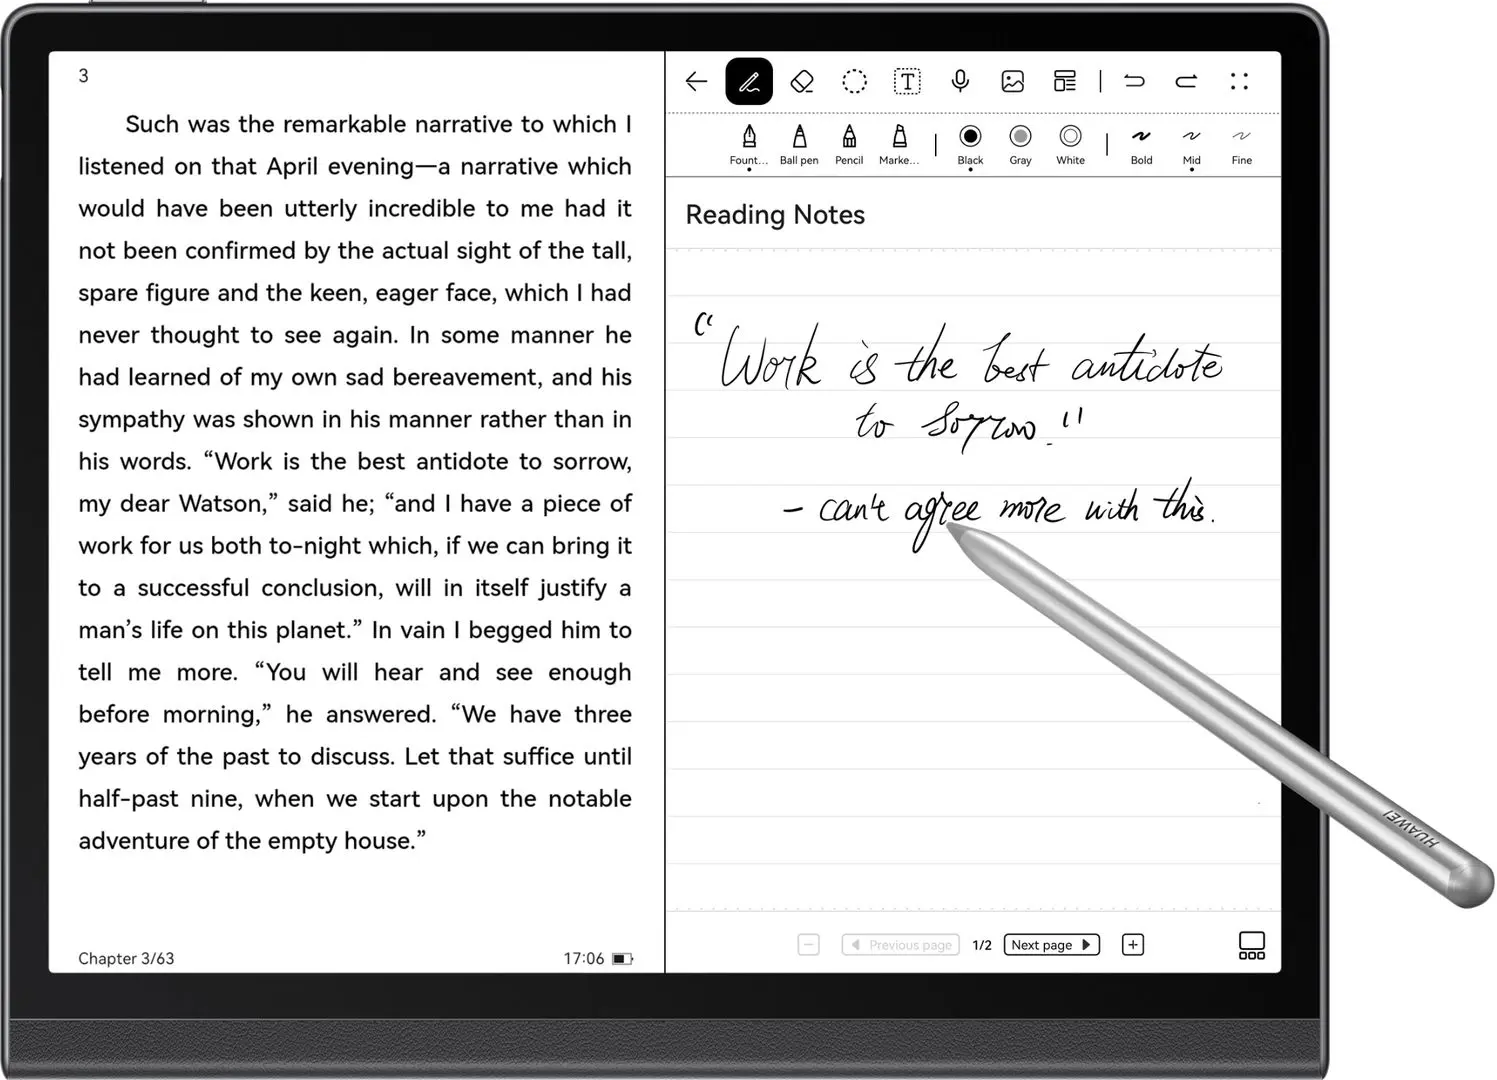The width and height of the screenshot is (1497, 1080).
Task: Open the Reading Notes page
Action: click(x=775, y=215)
